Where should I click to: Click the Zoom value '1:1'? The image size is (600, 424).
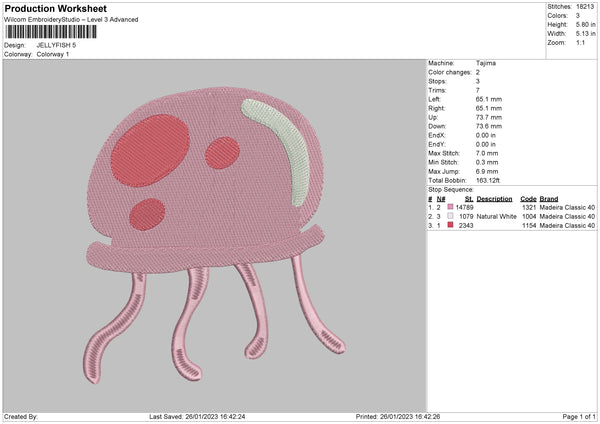point(580,43)
